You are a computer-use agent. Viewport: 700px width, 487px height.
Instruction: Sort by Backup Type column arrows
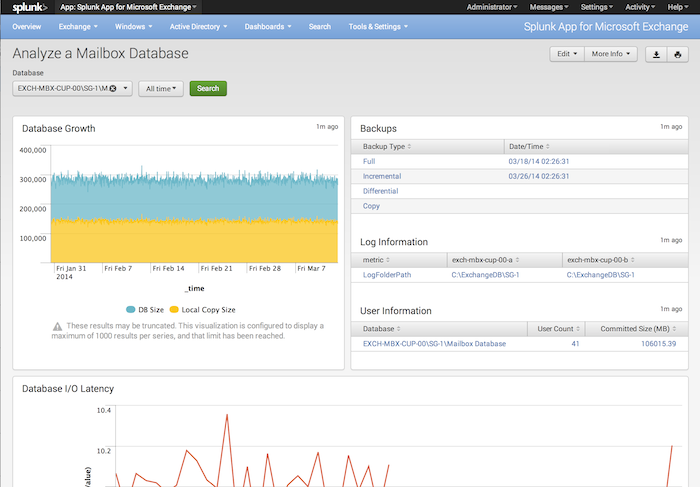(409, 146)
